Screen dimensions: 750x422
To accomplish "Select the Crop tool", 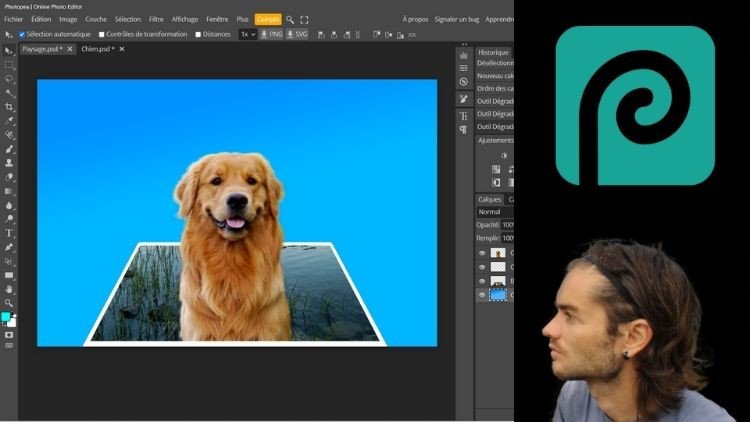I will coord(9,106).
